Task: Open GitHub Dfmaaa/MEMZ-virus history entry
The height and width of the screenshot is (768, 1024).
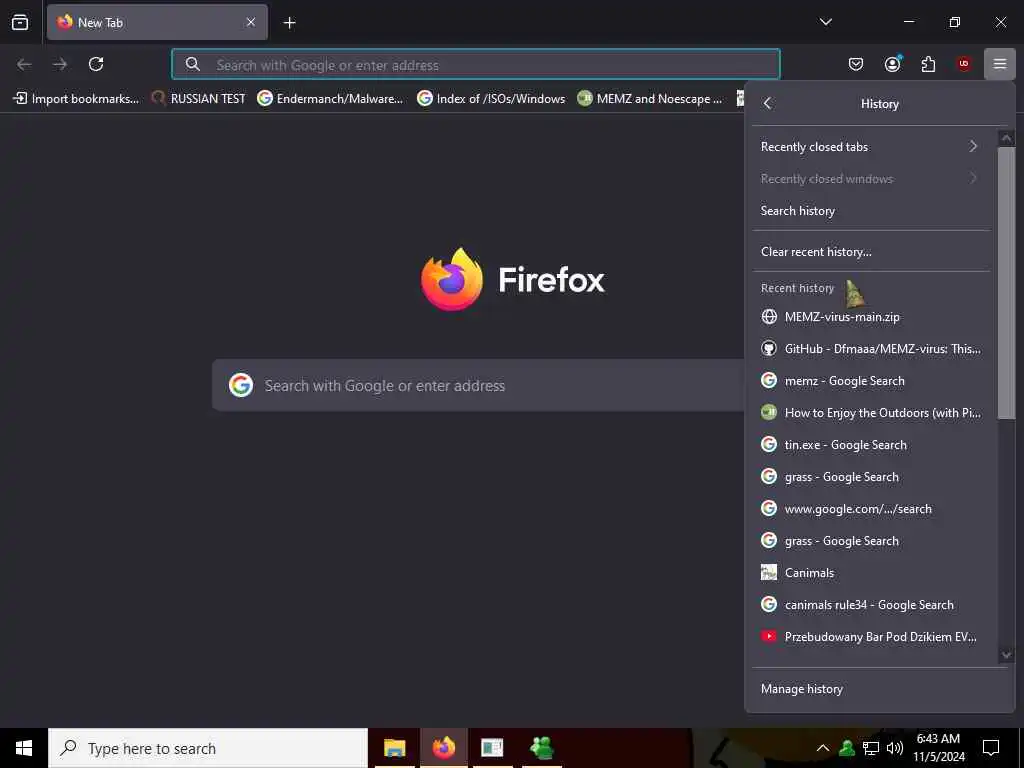Action: [871, 349]
